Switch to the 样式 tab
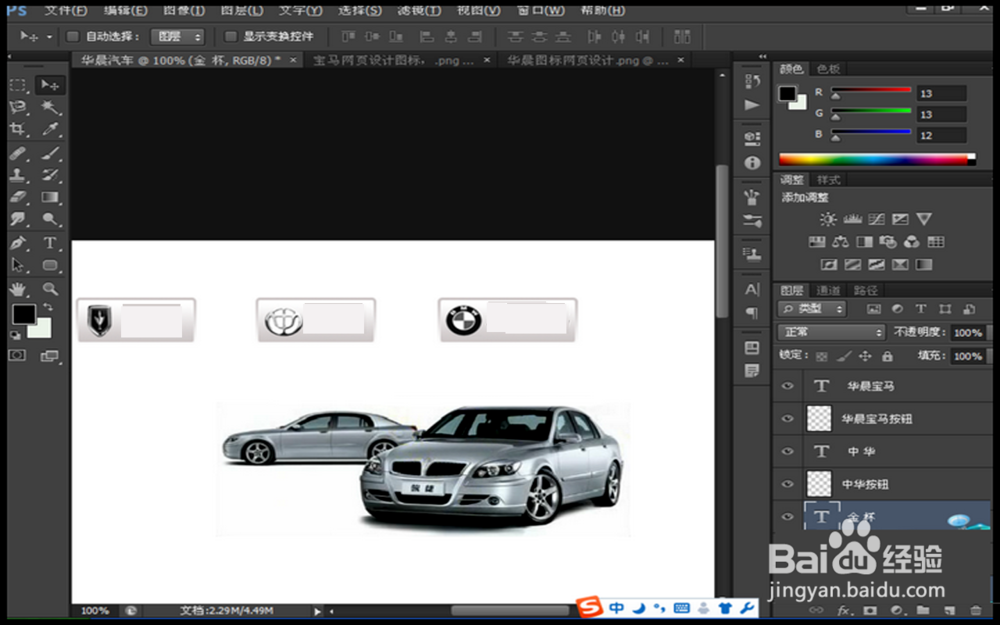This screenshot has height=625, width=1000. pyautogui.click(x=828, y=180)
